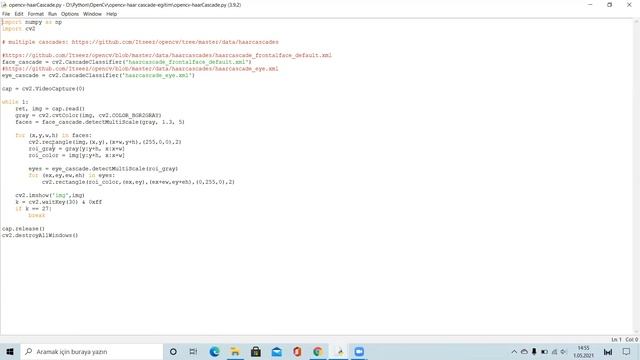Open the Mail app on the taskbar

(277, 351)
